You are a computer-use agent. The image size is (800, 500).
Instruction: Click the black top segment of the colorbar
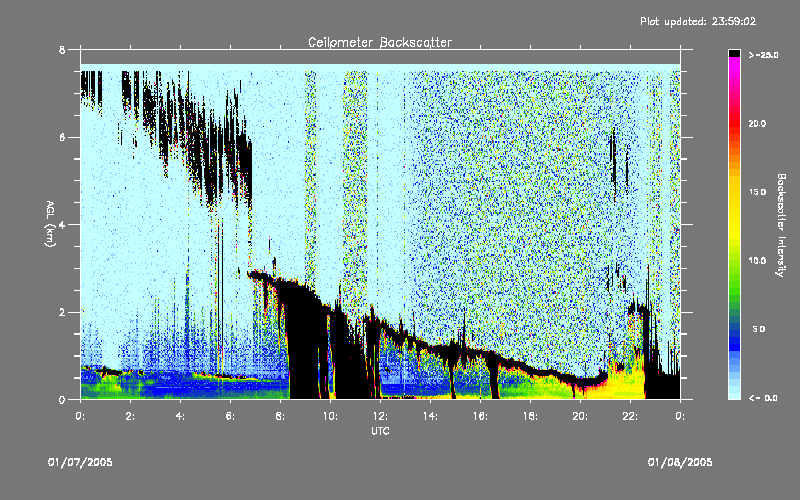[x=734, y=53]
